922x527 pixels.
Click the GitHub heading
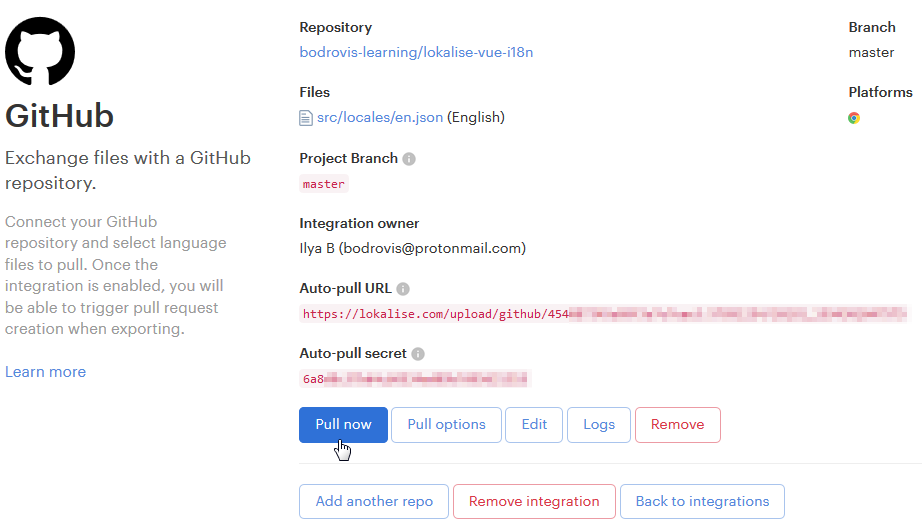point(59,116)
